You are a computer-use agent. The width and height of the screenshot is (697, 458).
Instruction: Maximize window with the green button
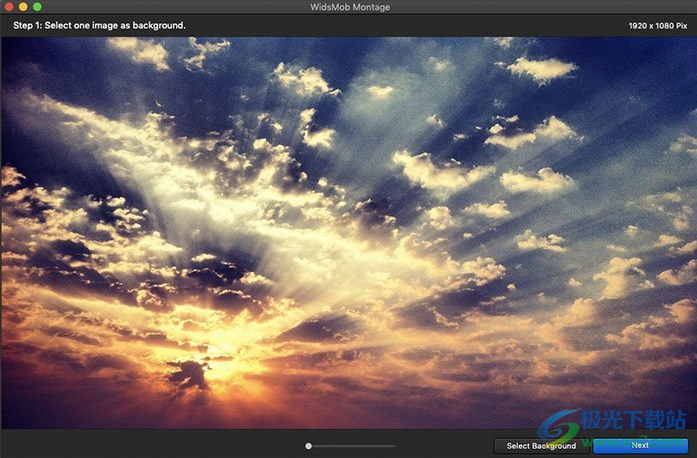coord(37,6)
